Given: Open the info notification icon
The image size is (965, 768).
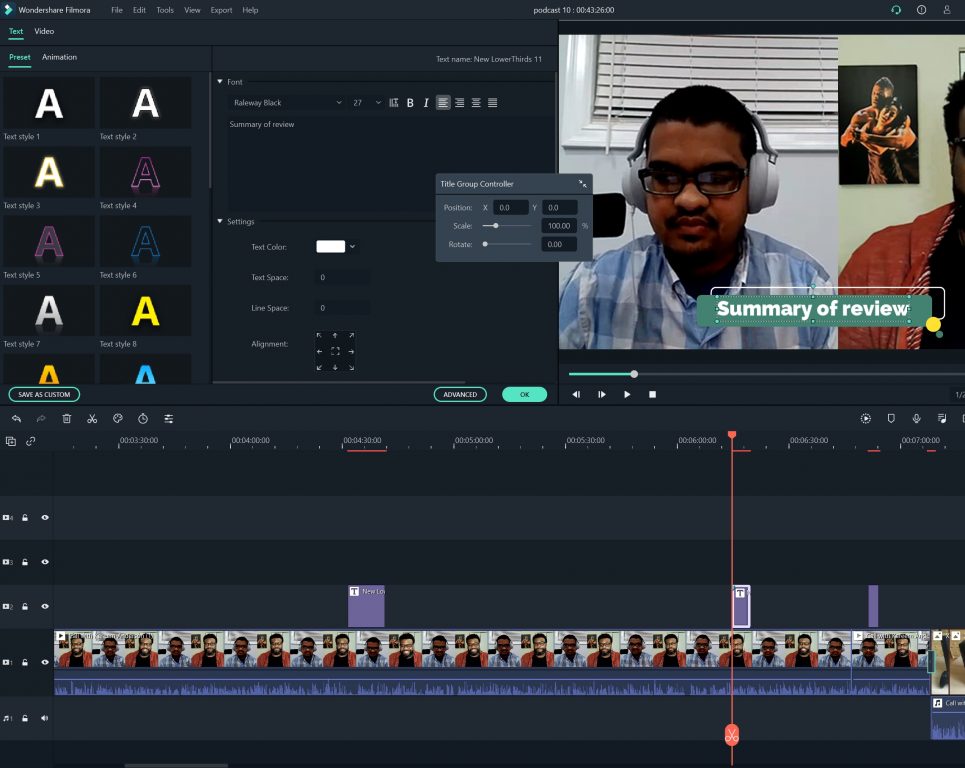Looking at the screenshot, I should (x=921, y=10).
